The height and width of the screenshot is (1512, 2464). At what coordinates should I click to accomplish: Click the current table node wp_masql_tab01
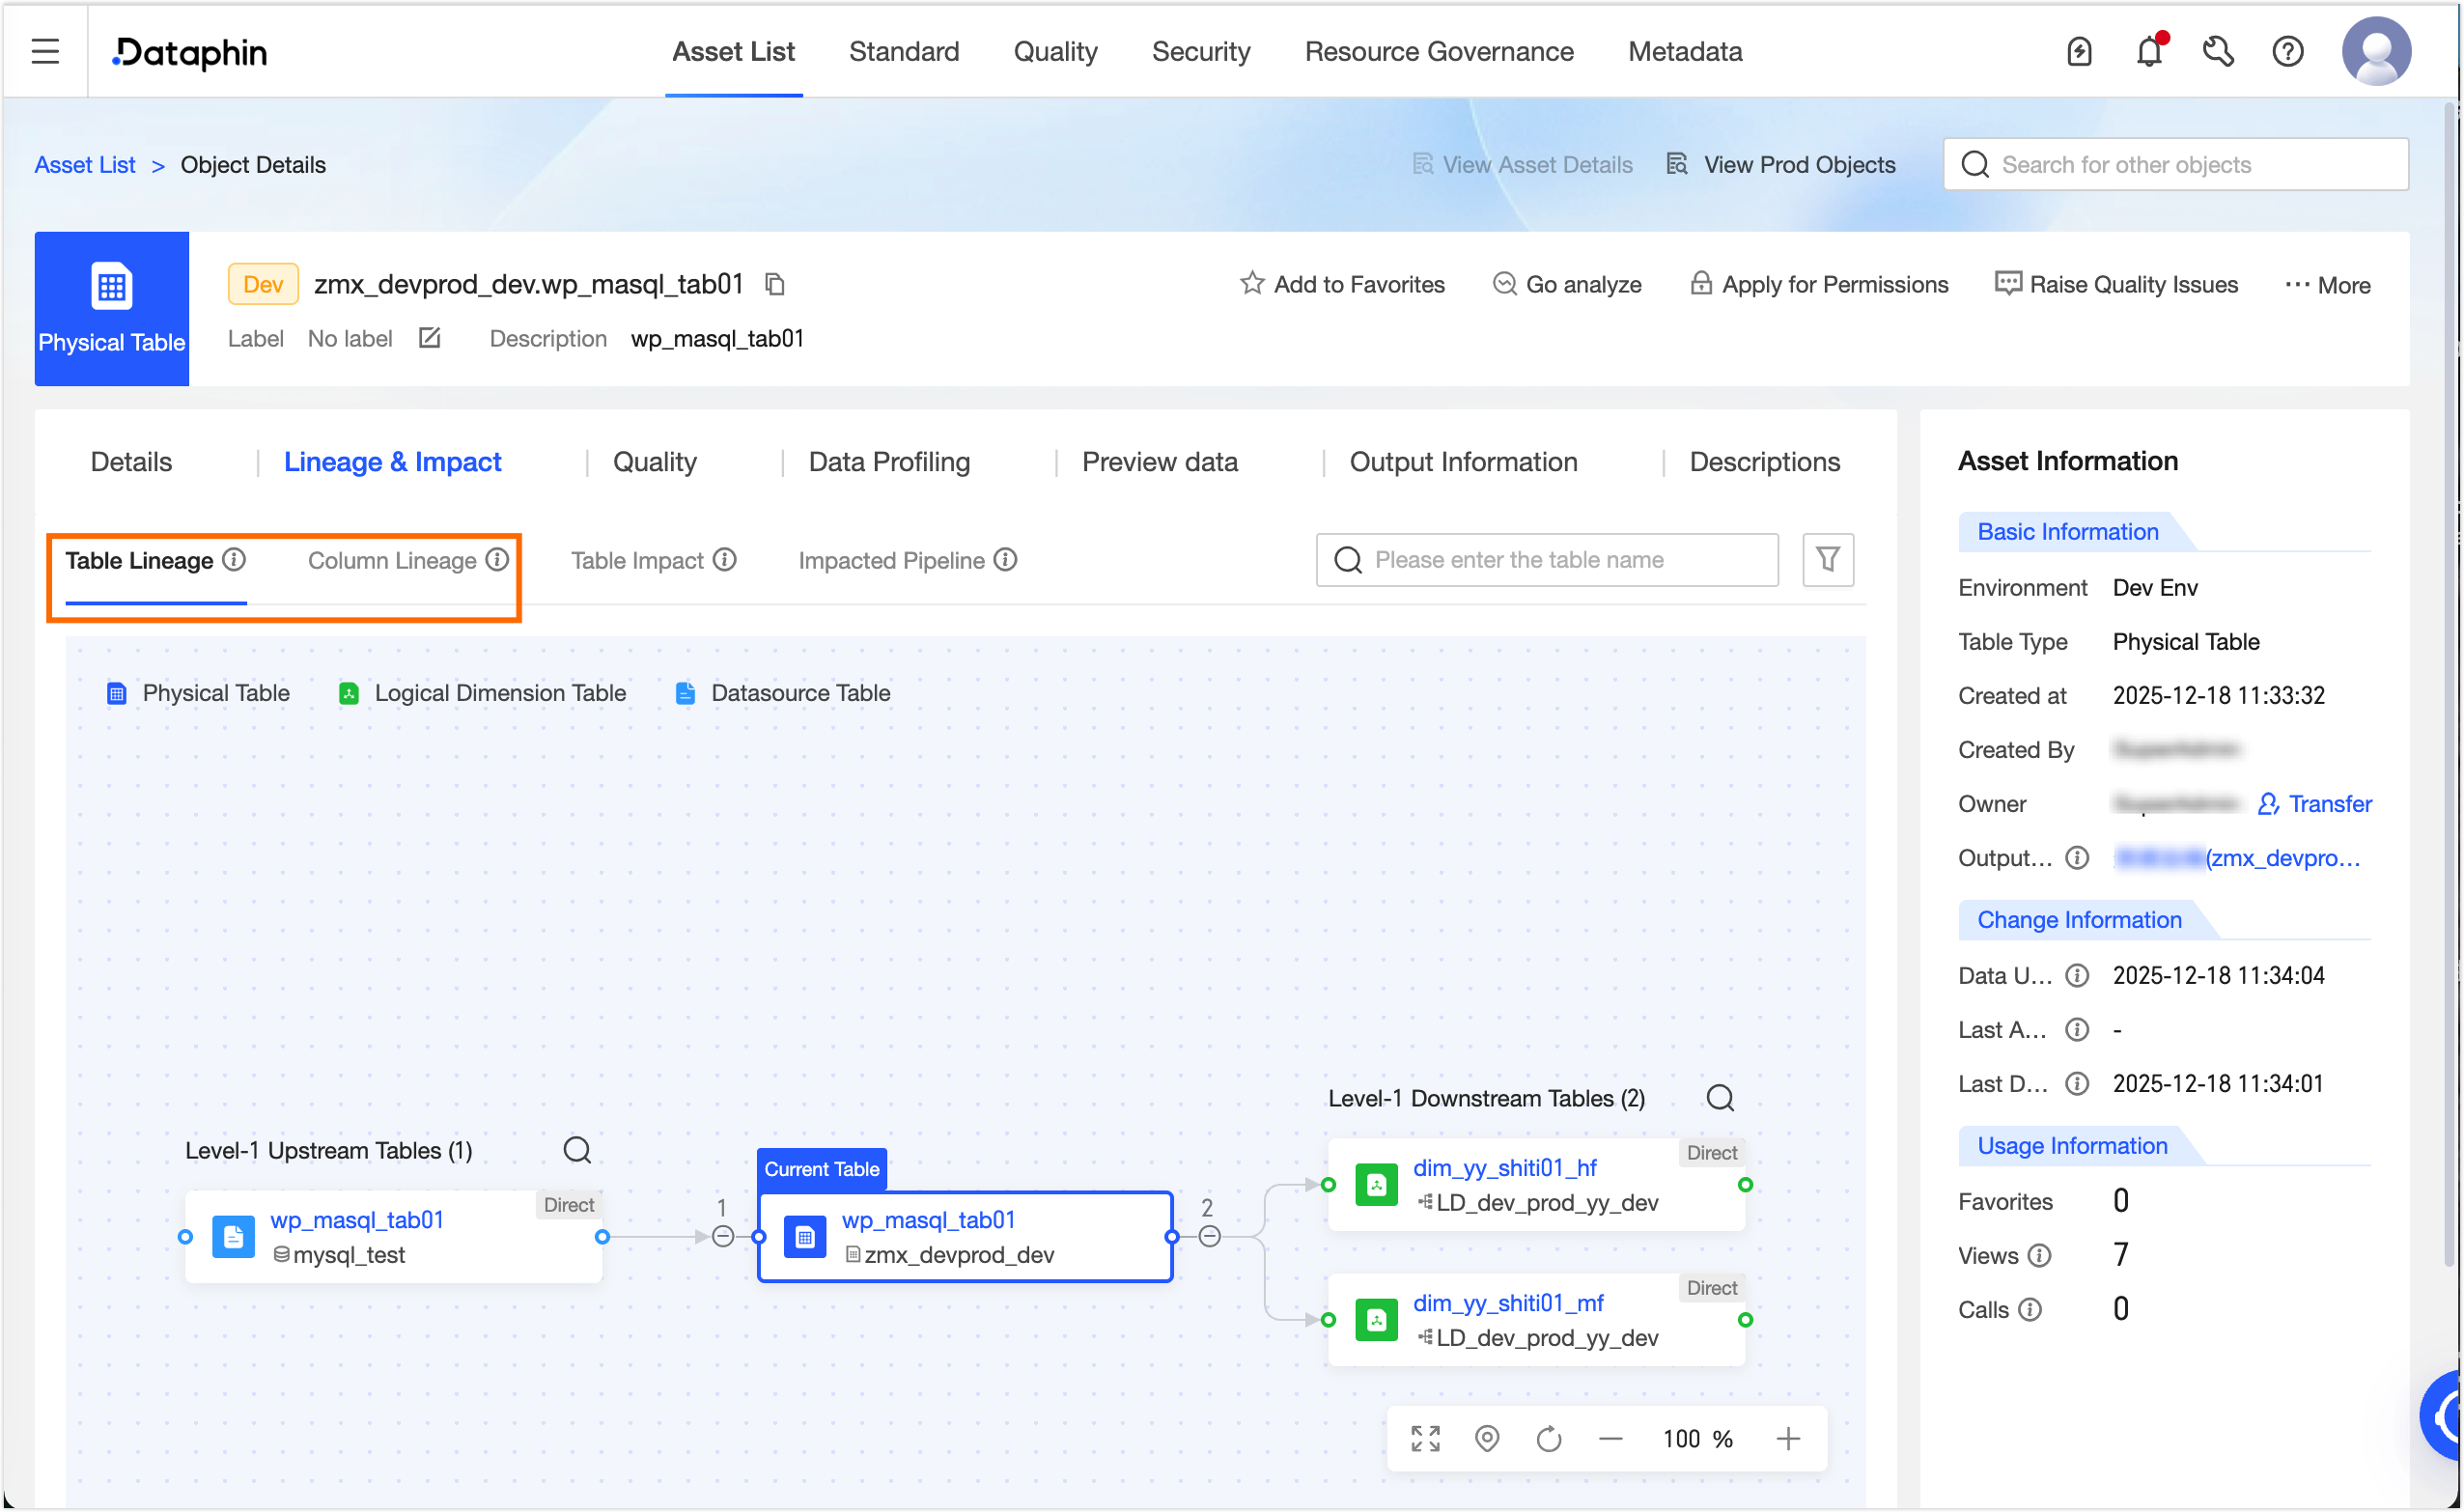coord(965,1236)
